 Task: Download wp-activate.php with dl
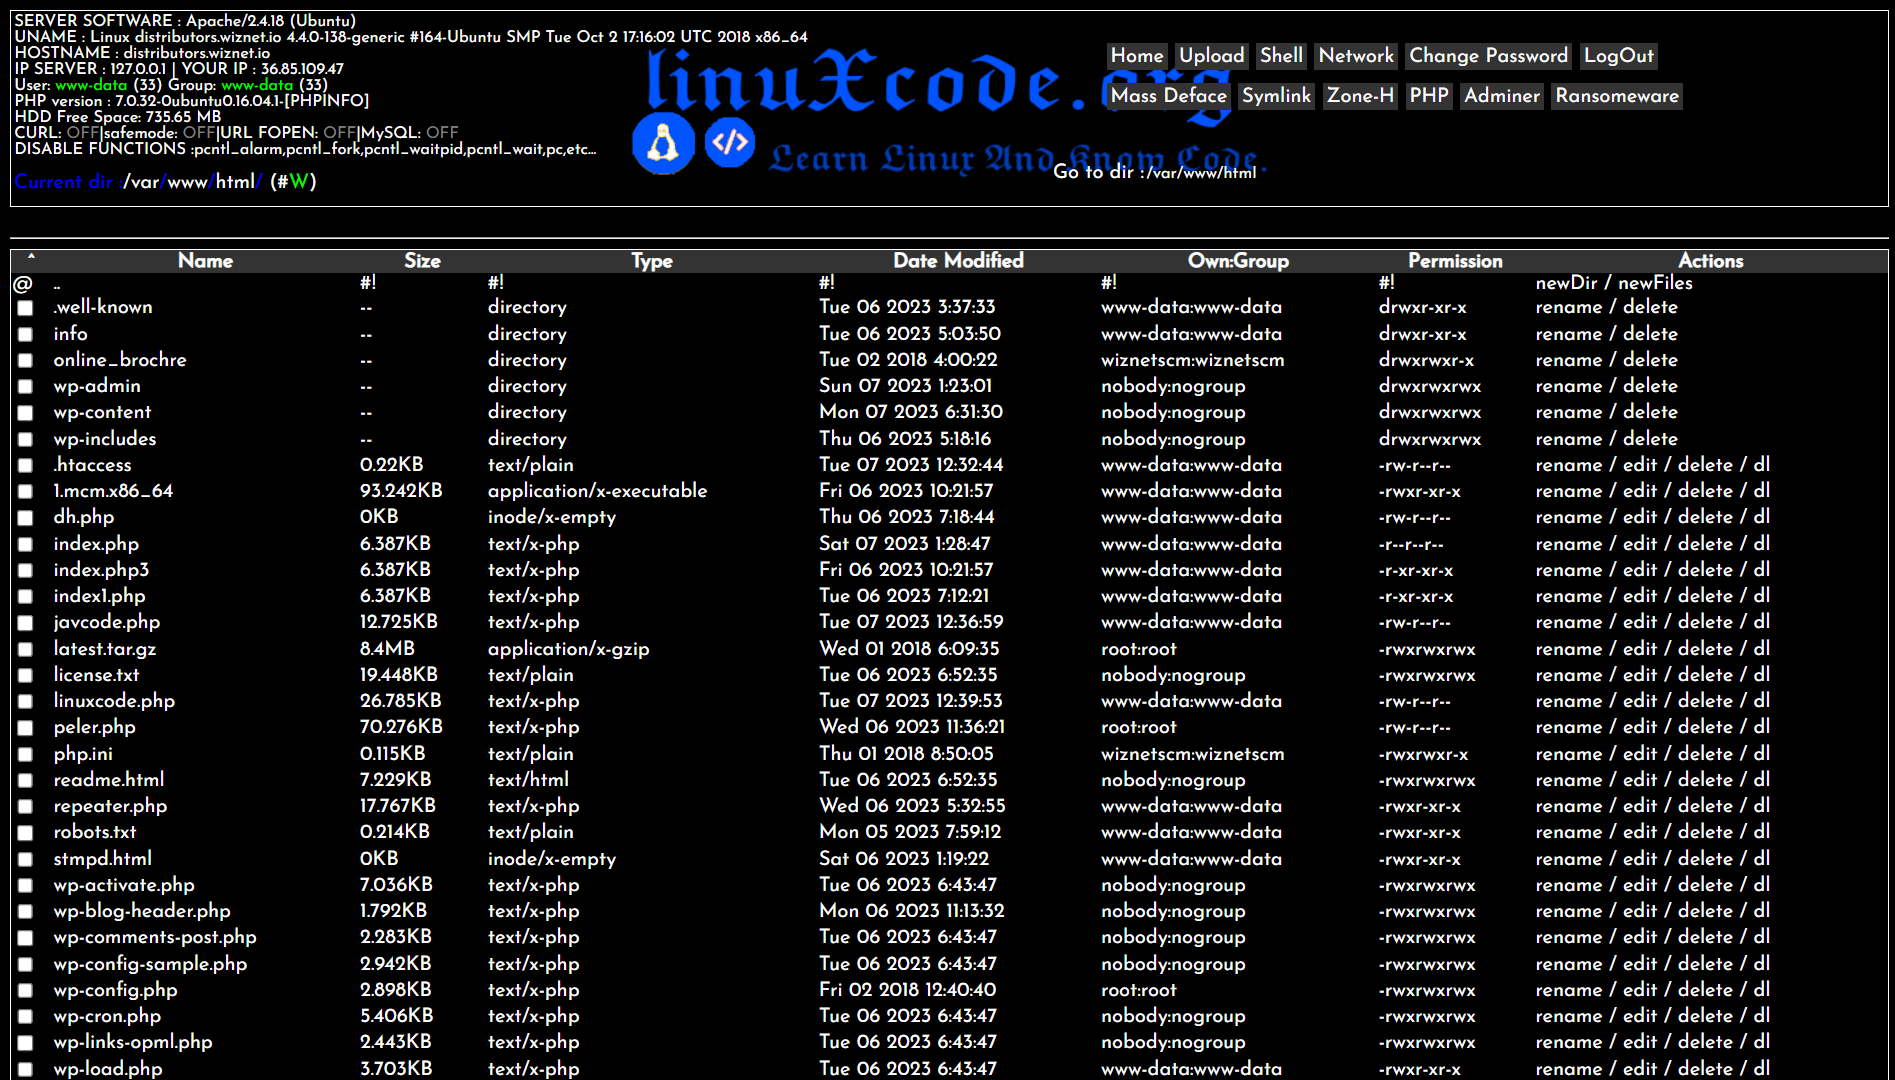tap(1761, 885)
